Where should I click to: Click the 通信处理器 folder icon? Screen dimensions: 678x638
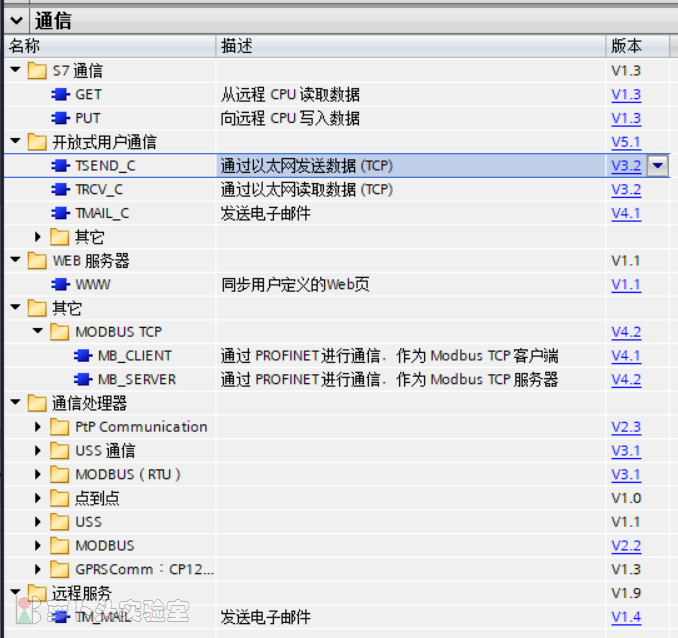coord(37,403)
